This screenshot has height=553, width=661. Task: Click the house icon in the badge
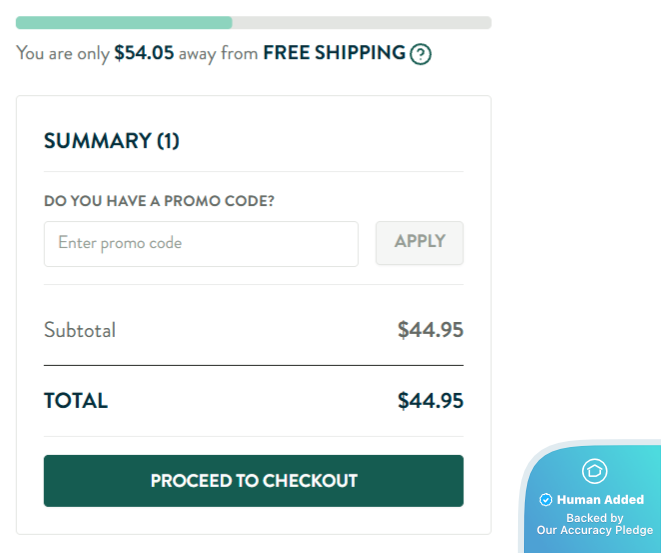(x=595, y=471)
